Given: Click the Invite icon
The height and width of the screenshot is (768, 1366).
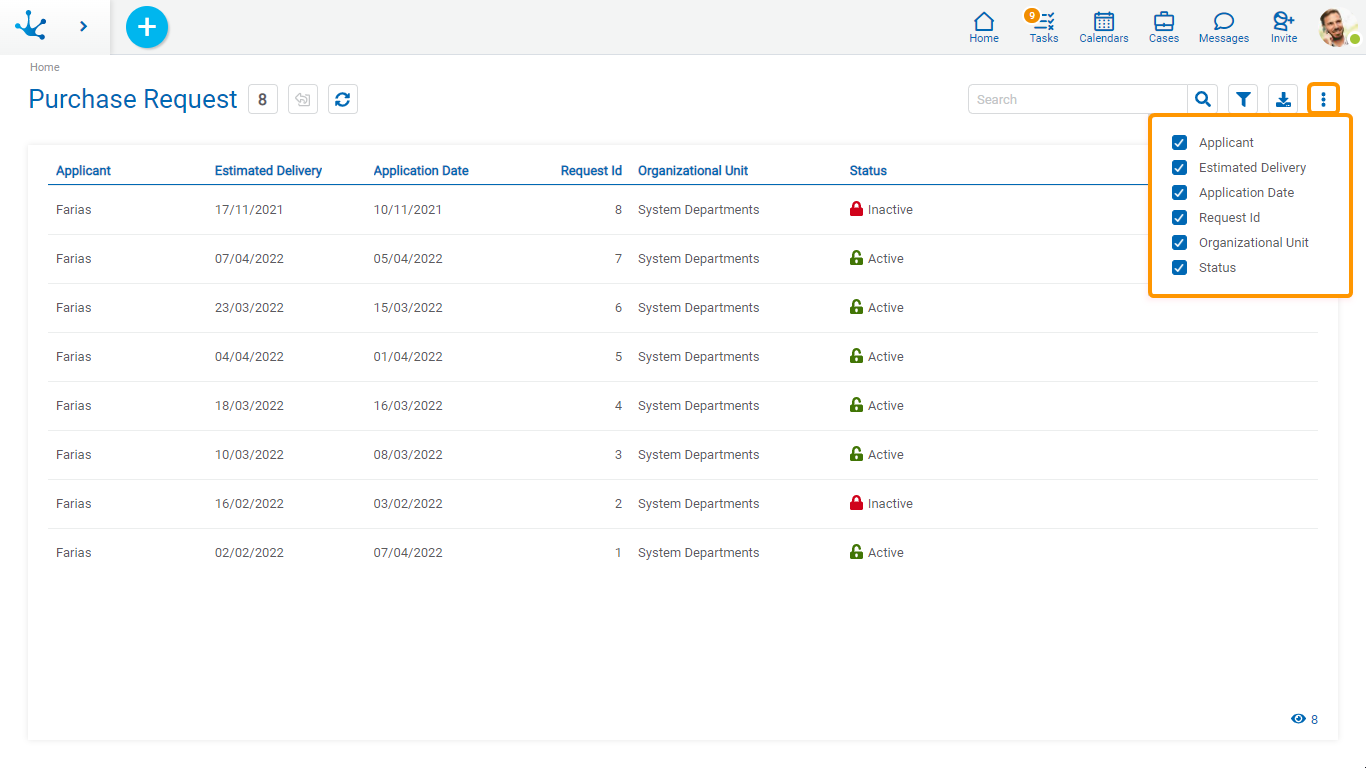Looking at the screenshot, I should 1284,27.
